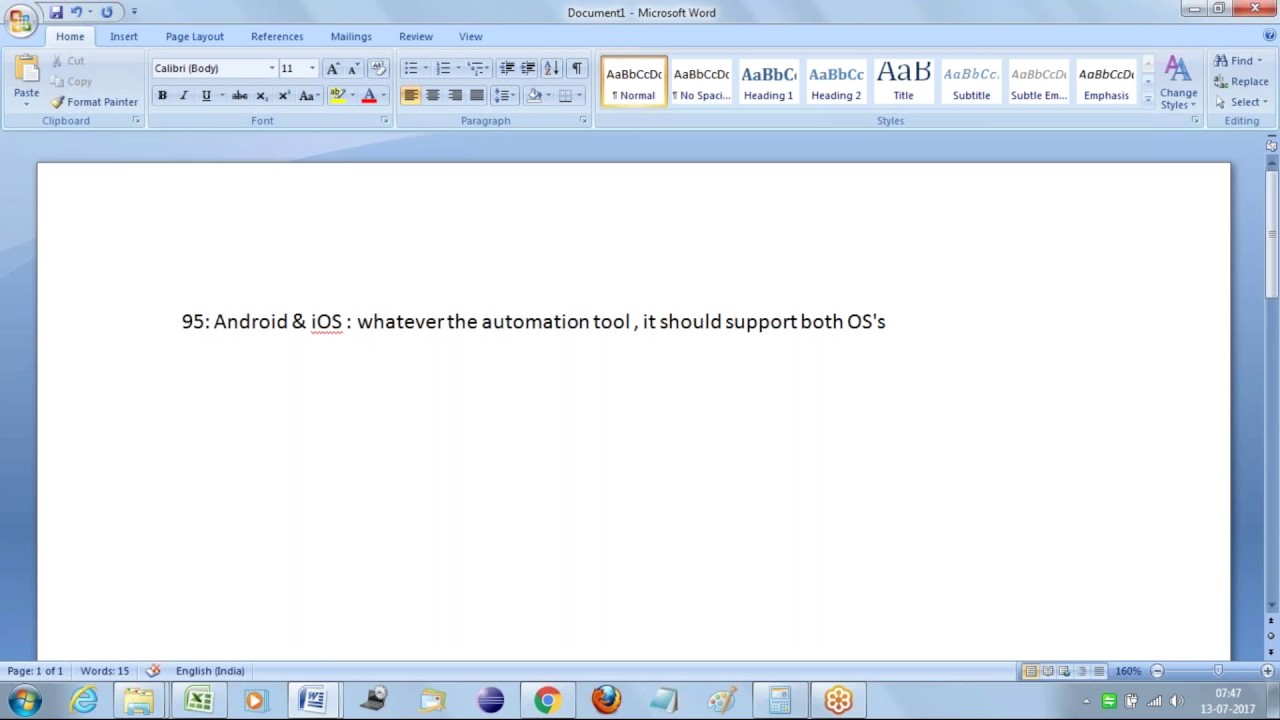This screenshot has width=1280, height=720.
Task: Sort the selected text
Action: [x=551, y=68]
